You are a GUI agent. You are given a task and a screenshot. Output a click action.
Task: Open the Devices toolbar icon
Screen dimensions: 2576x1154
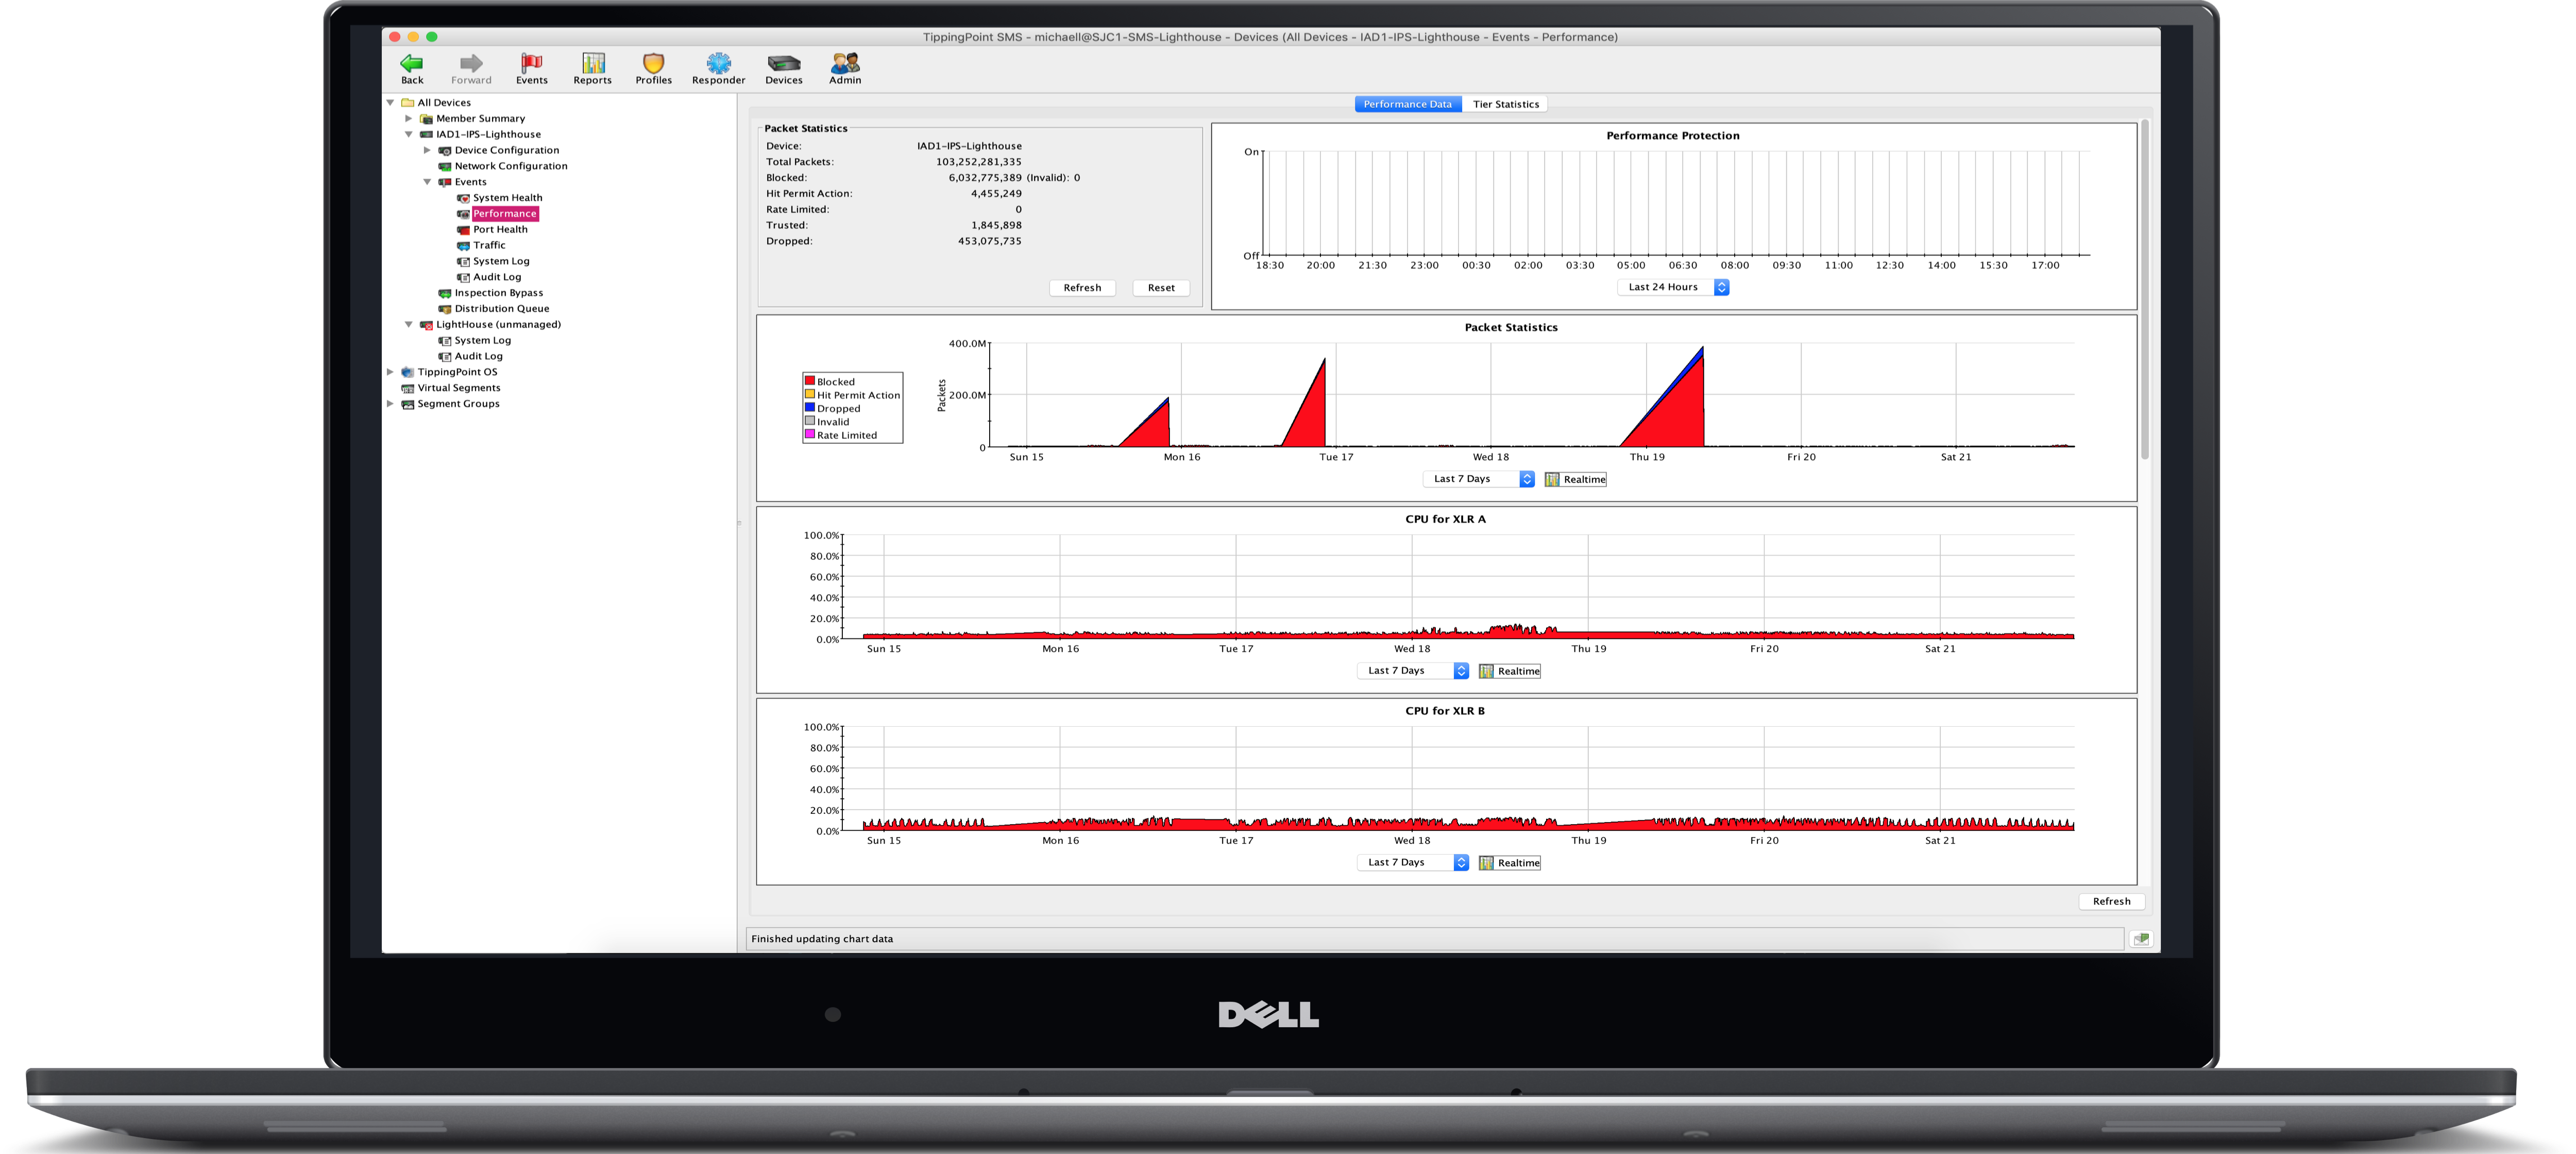pyautogui.click(x=784, y=63)
